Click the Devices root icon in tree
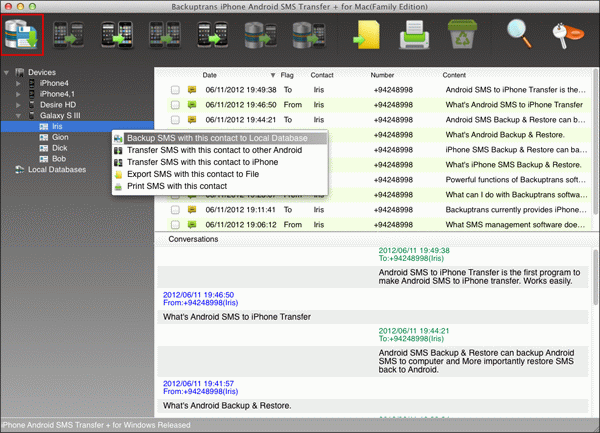This screenshot has height=433, width=600. pos(20,72)
